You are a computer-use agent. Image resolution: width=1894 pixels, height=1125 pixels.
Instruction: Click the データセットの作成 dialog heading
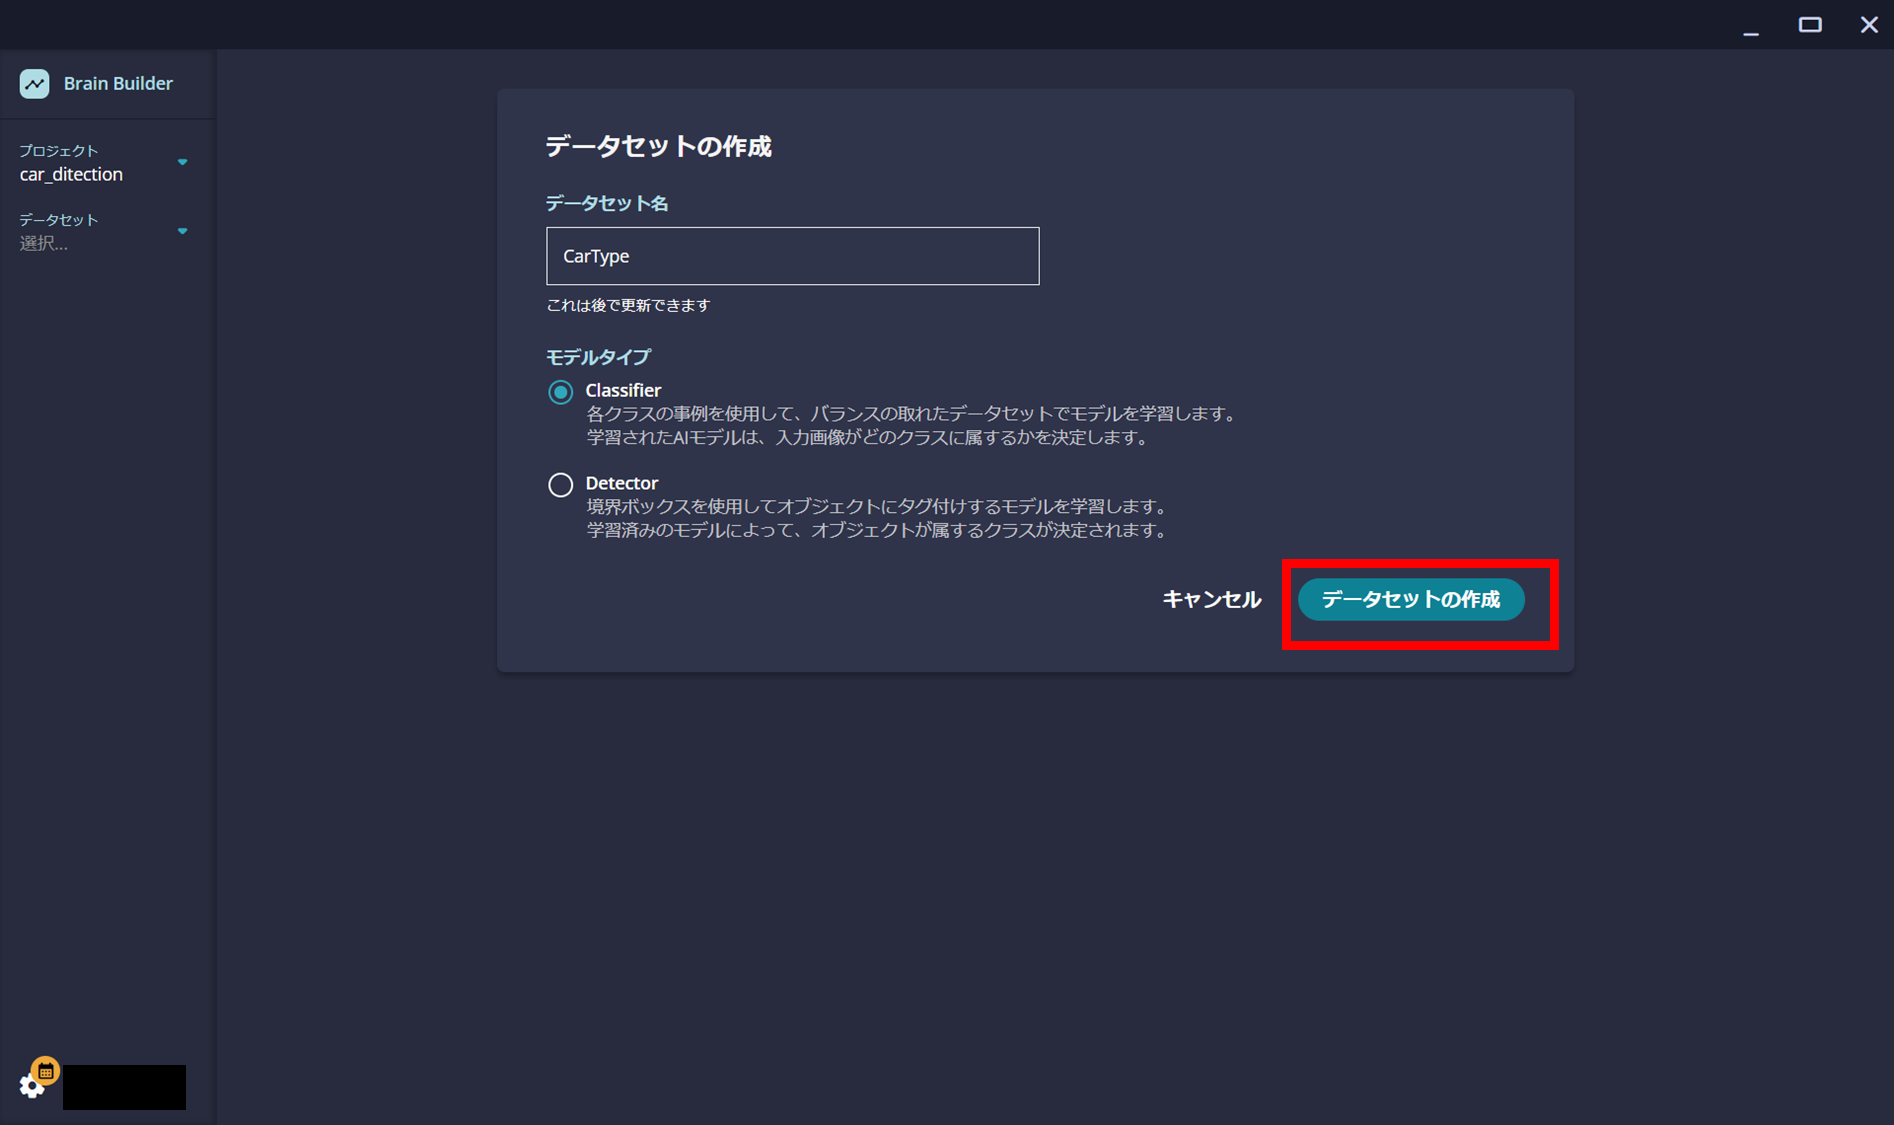tap(658, 147)
